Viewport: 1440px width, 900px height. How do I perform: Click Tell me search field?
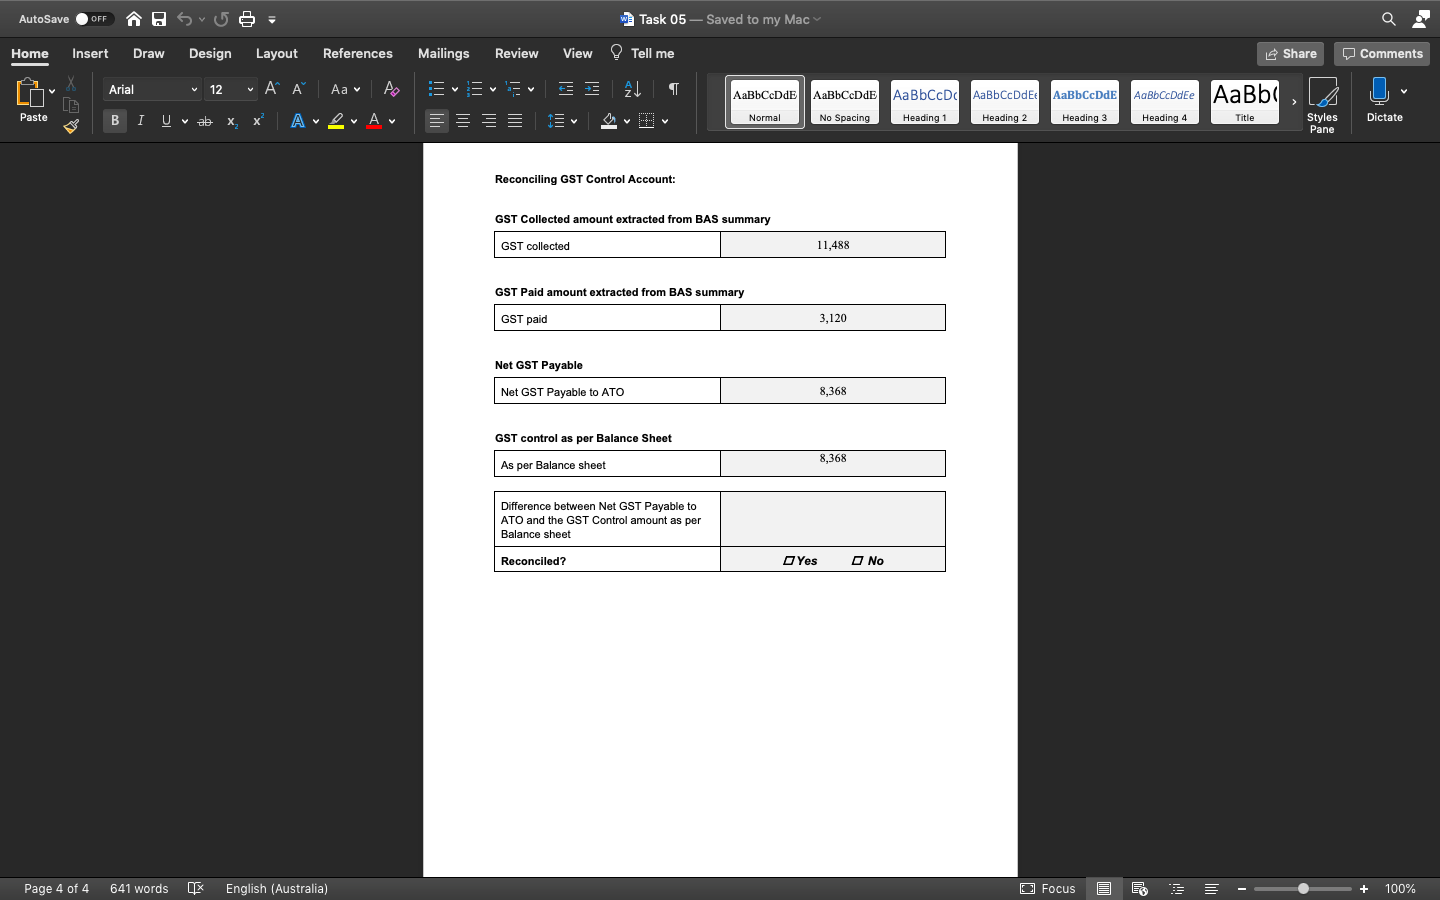pos(643,53)
